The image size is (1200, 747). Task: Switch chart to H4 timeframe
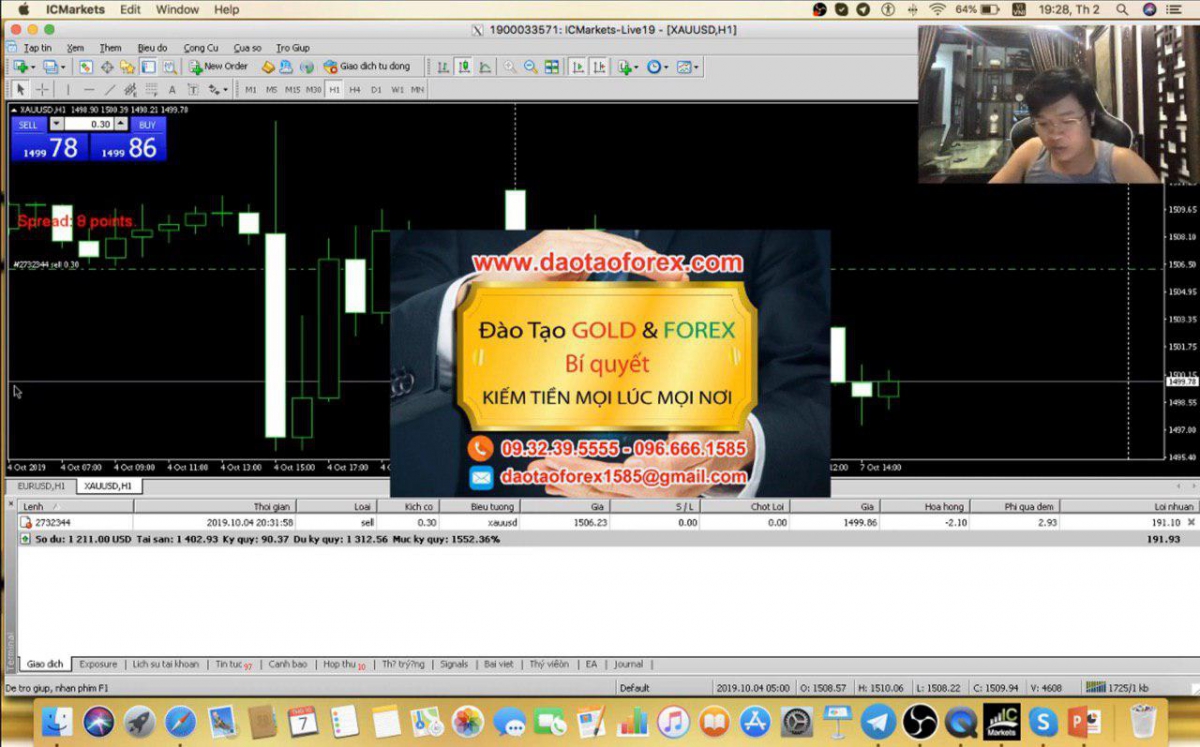(x=355, y=90)
